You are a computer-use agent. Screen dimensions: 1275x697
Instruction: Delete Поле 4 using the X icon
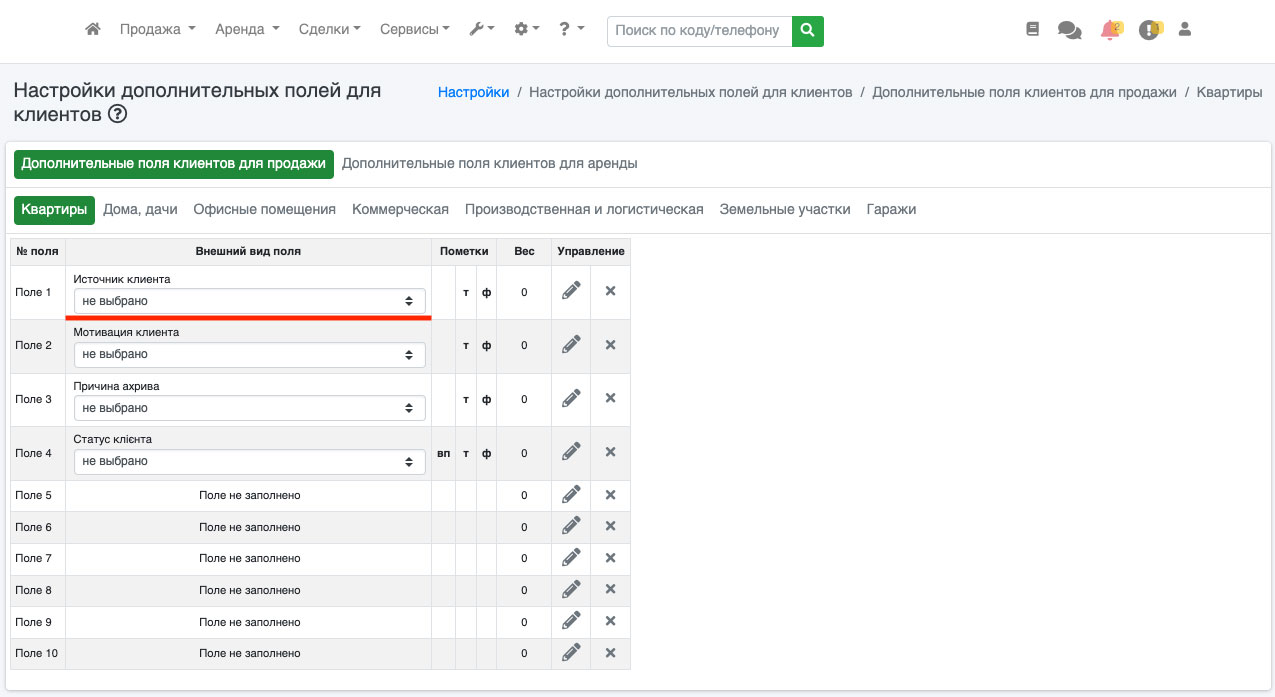[x=610, y=452]
